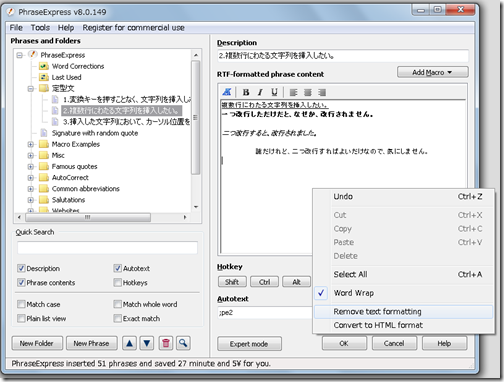The width and height of the screenshot is (504, 382).
Task: Click the Autotext field containing ;pe2
Action: coord(265,313)
